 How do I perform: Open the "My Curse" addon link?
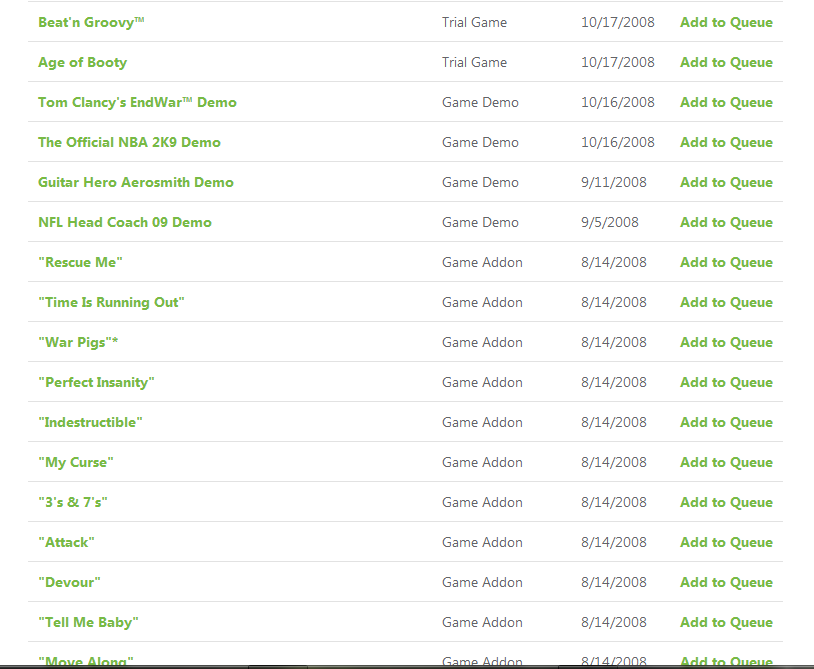[x=75, y=462]
